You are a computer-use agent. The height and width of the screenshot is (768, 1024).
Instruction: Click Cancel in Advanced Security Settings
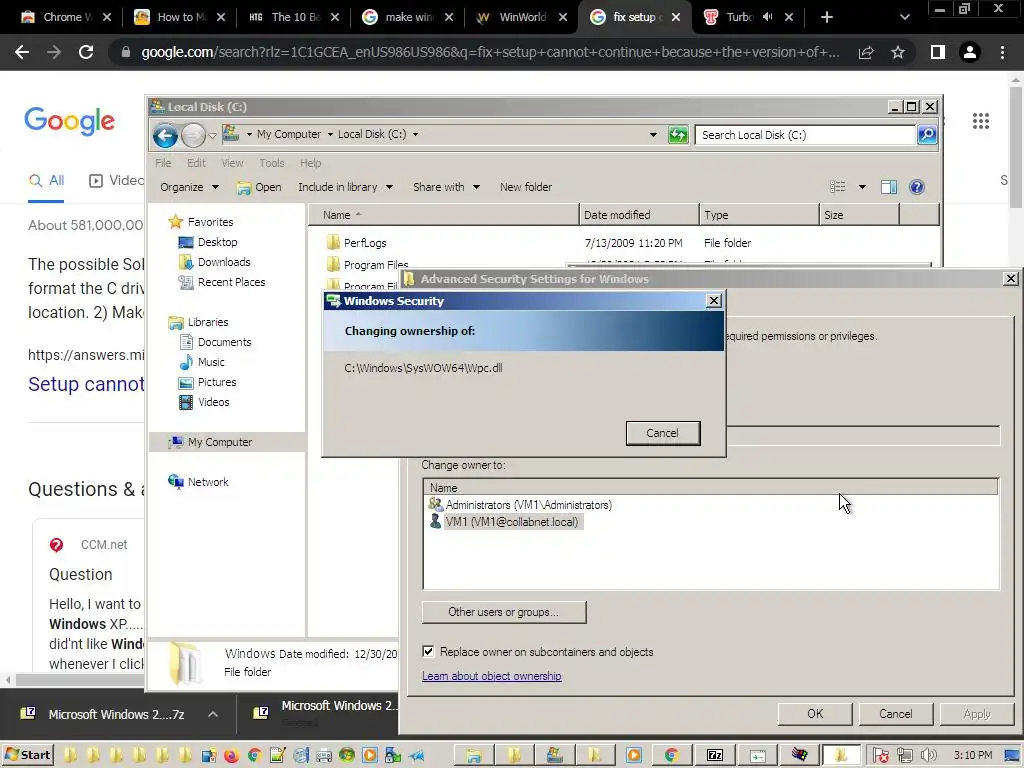pos(895,714)
